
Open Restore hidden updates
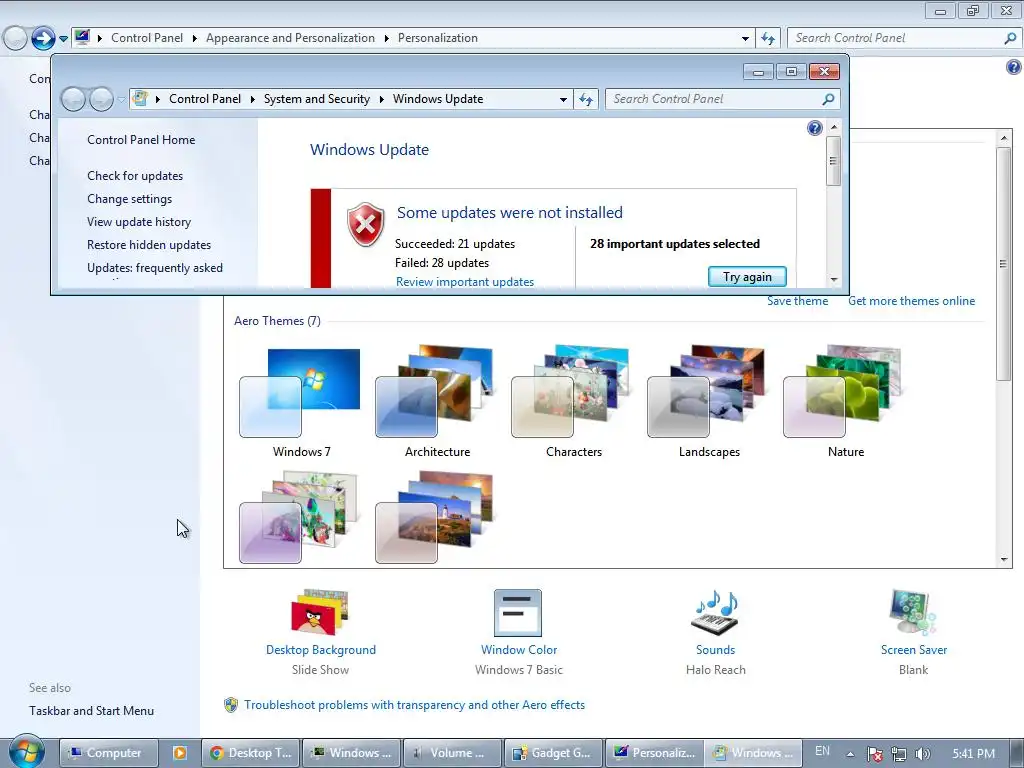click(x=149, y=245)
